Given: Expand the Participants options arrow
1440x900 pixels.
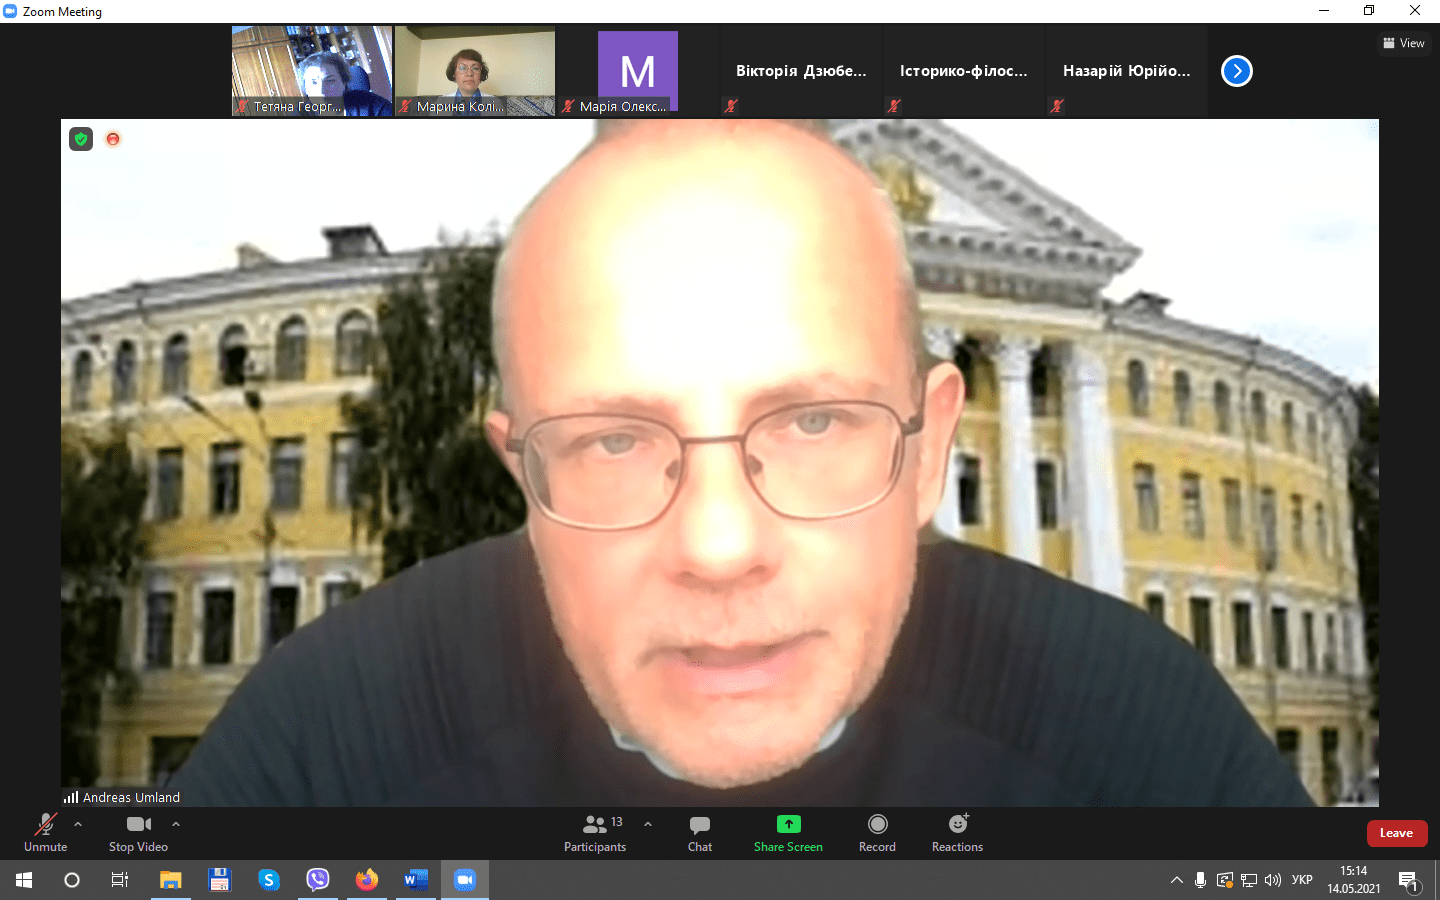Looking at the screenshot, I should 648,824.
